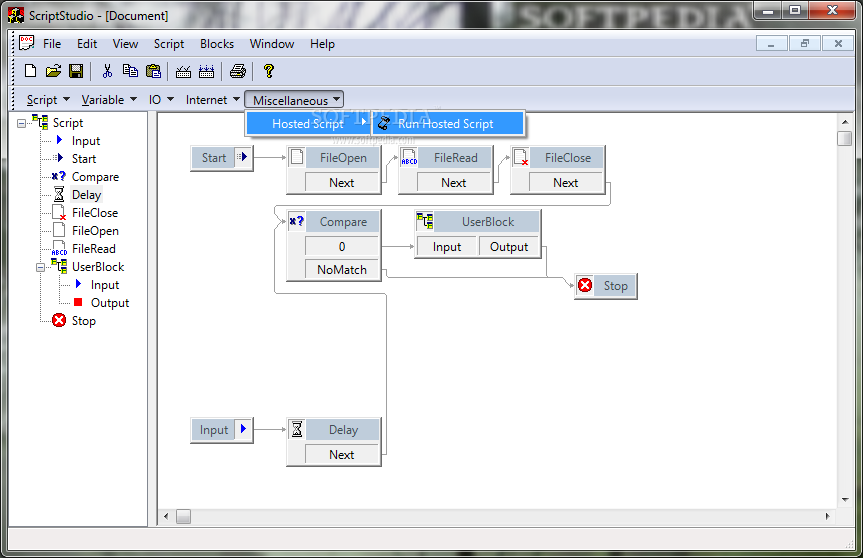863x558 pixels.
Task: Click the second keyboard-shaped toolbar icon
Action: pyautogui.click(x=206, y=71)
